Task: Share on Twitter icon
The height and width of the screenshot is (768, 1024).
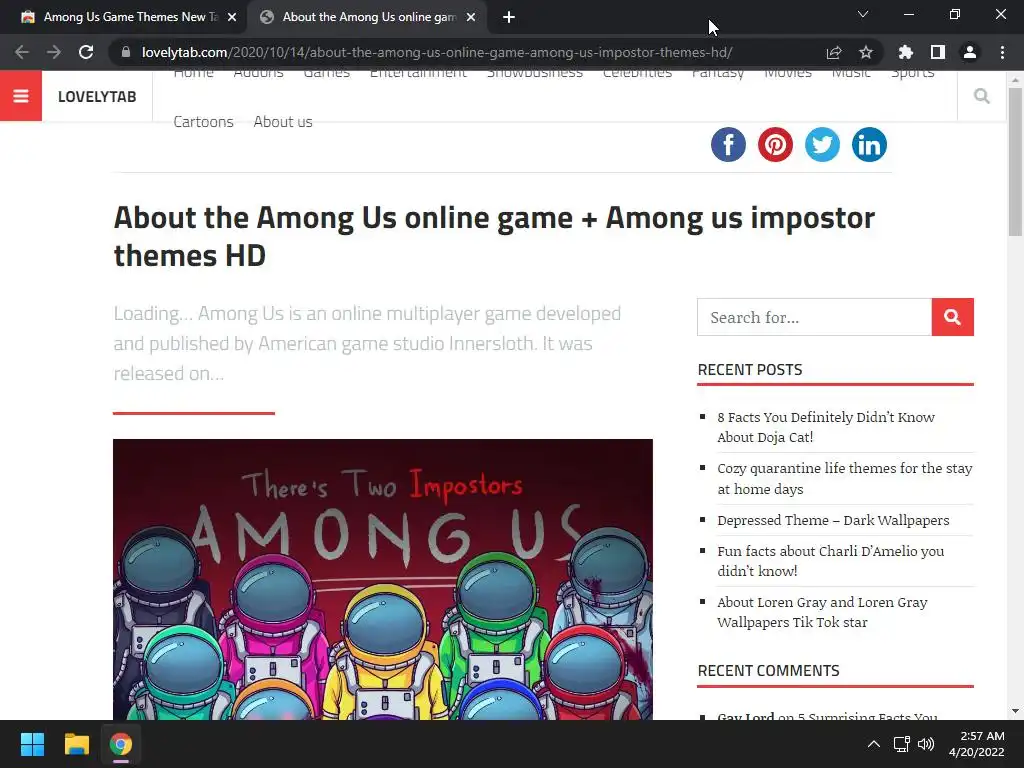Action: [x=822, y=144]
